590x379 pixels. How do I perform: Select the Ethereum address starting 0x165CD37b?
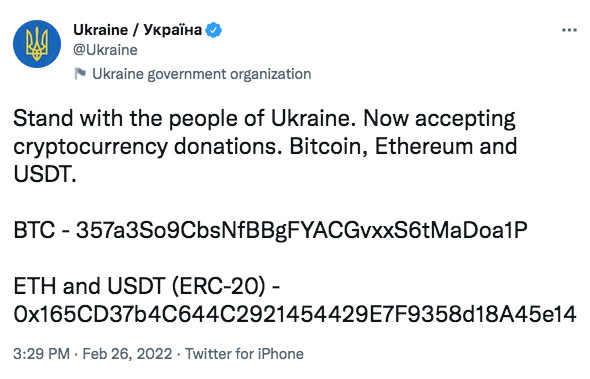[295, 314]
